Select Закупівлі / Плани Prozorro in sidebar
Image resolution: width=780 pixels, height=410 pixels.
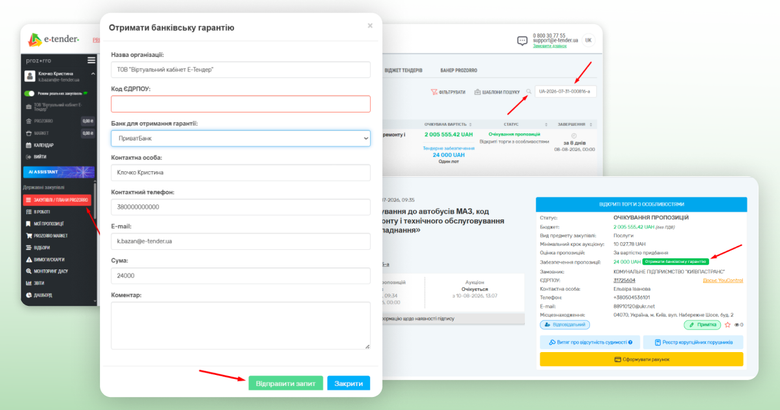57,200
